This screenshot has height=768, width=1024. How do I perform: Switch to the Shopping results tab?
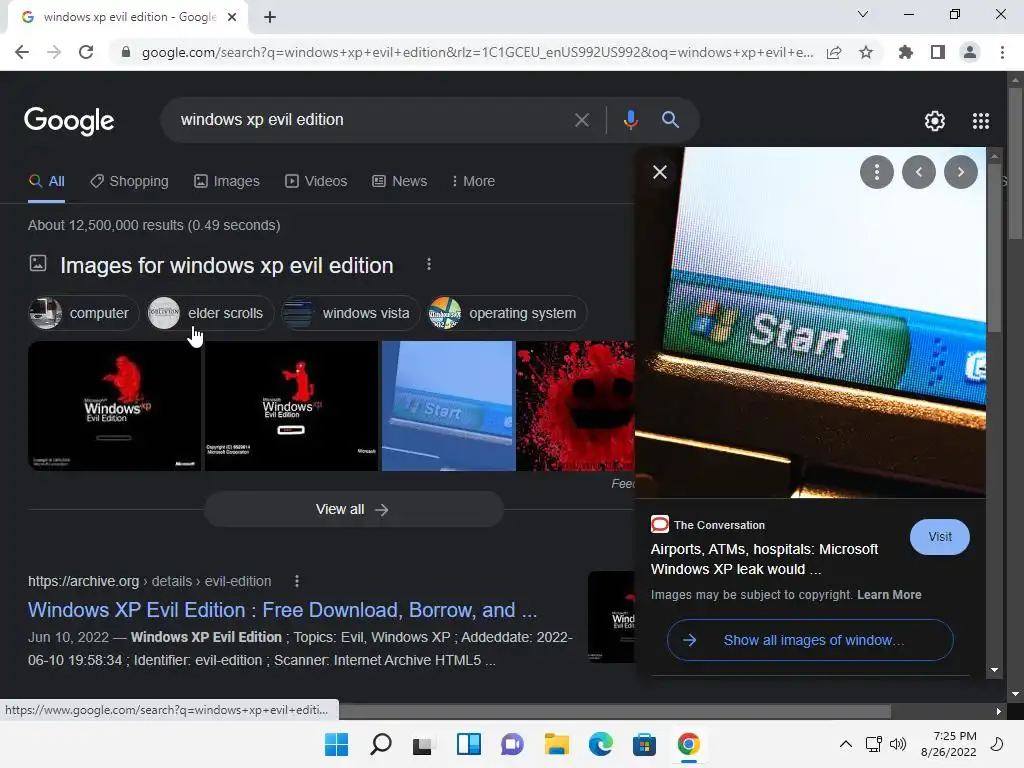pyautogui.click(x=129, y=182)
